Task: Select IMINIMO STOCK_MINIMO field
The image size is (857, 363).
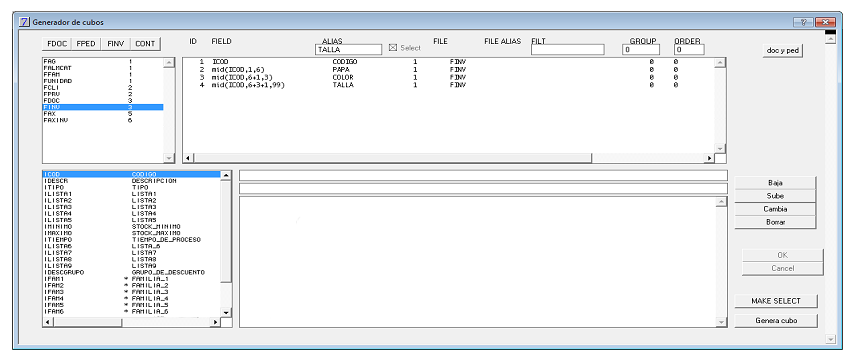Action: point(131,226)
